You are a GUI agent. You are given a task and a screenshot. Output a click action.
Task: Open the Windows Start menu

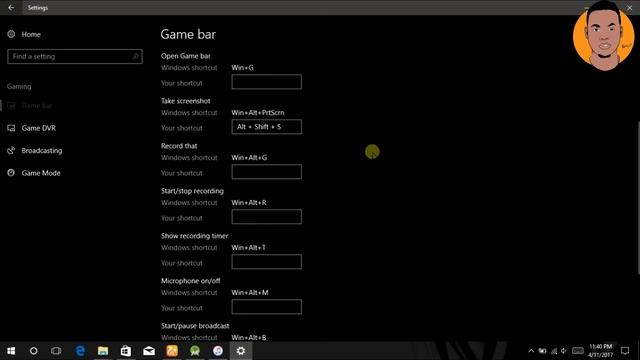(x=11, y=351)
